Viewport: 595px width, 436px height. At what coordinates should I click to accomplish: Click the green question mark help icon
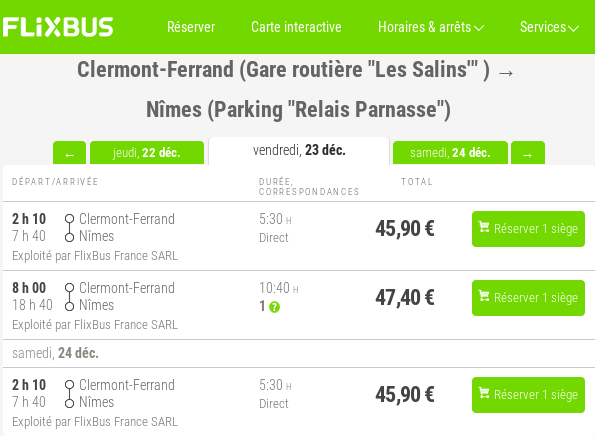[274, 307]
